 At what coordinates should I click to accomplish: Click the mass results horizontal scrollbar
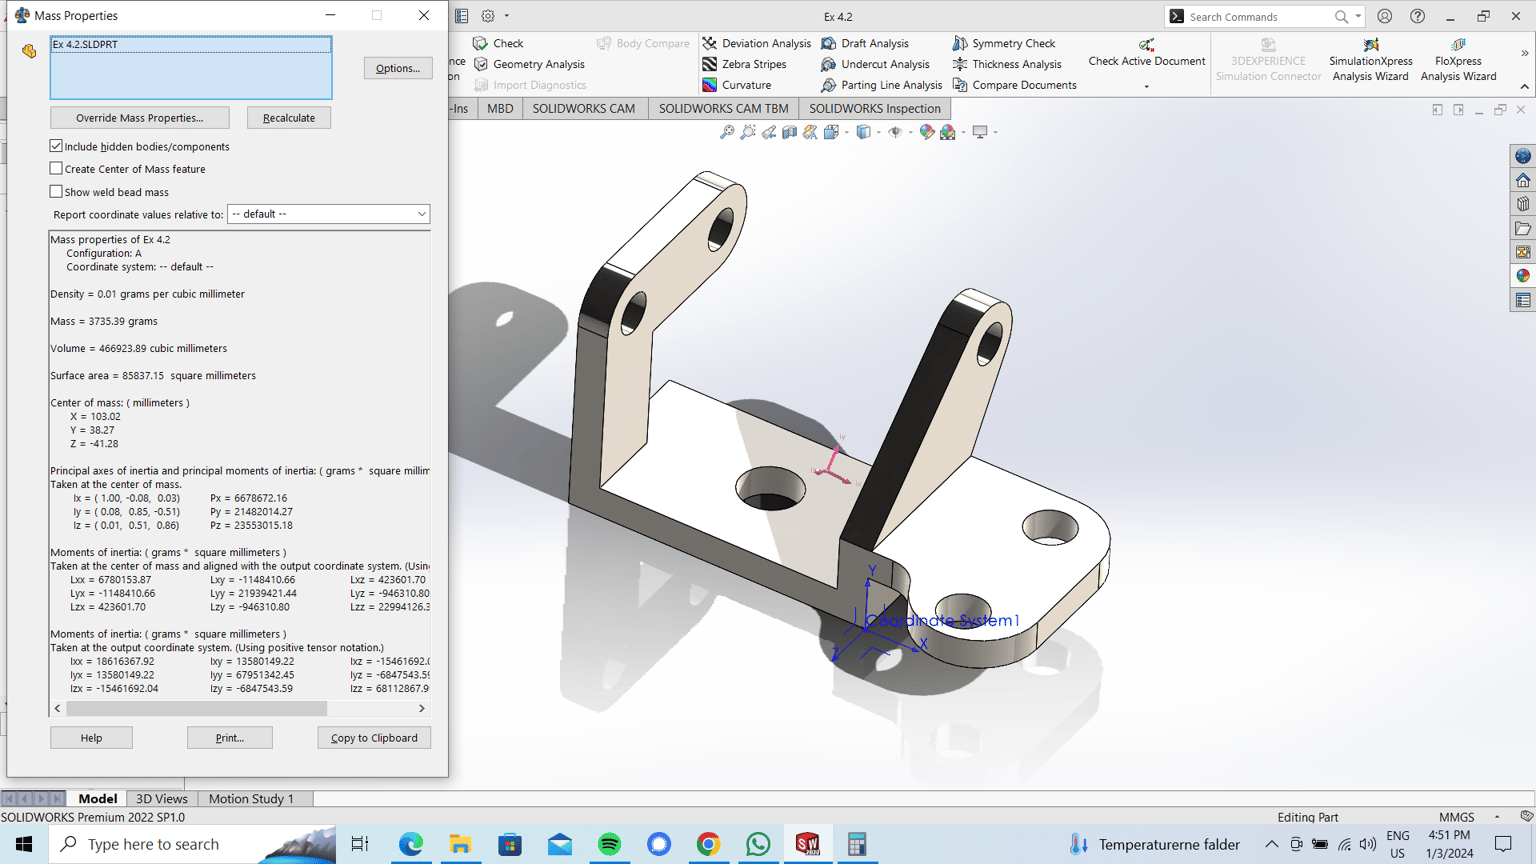click(x=197, y=708)
